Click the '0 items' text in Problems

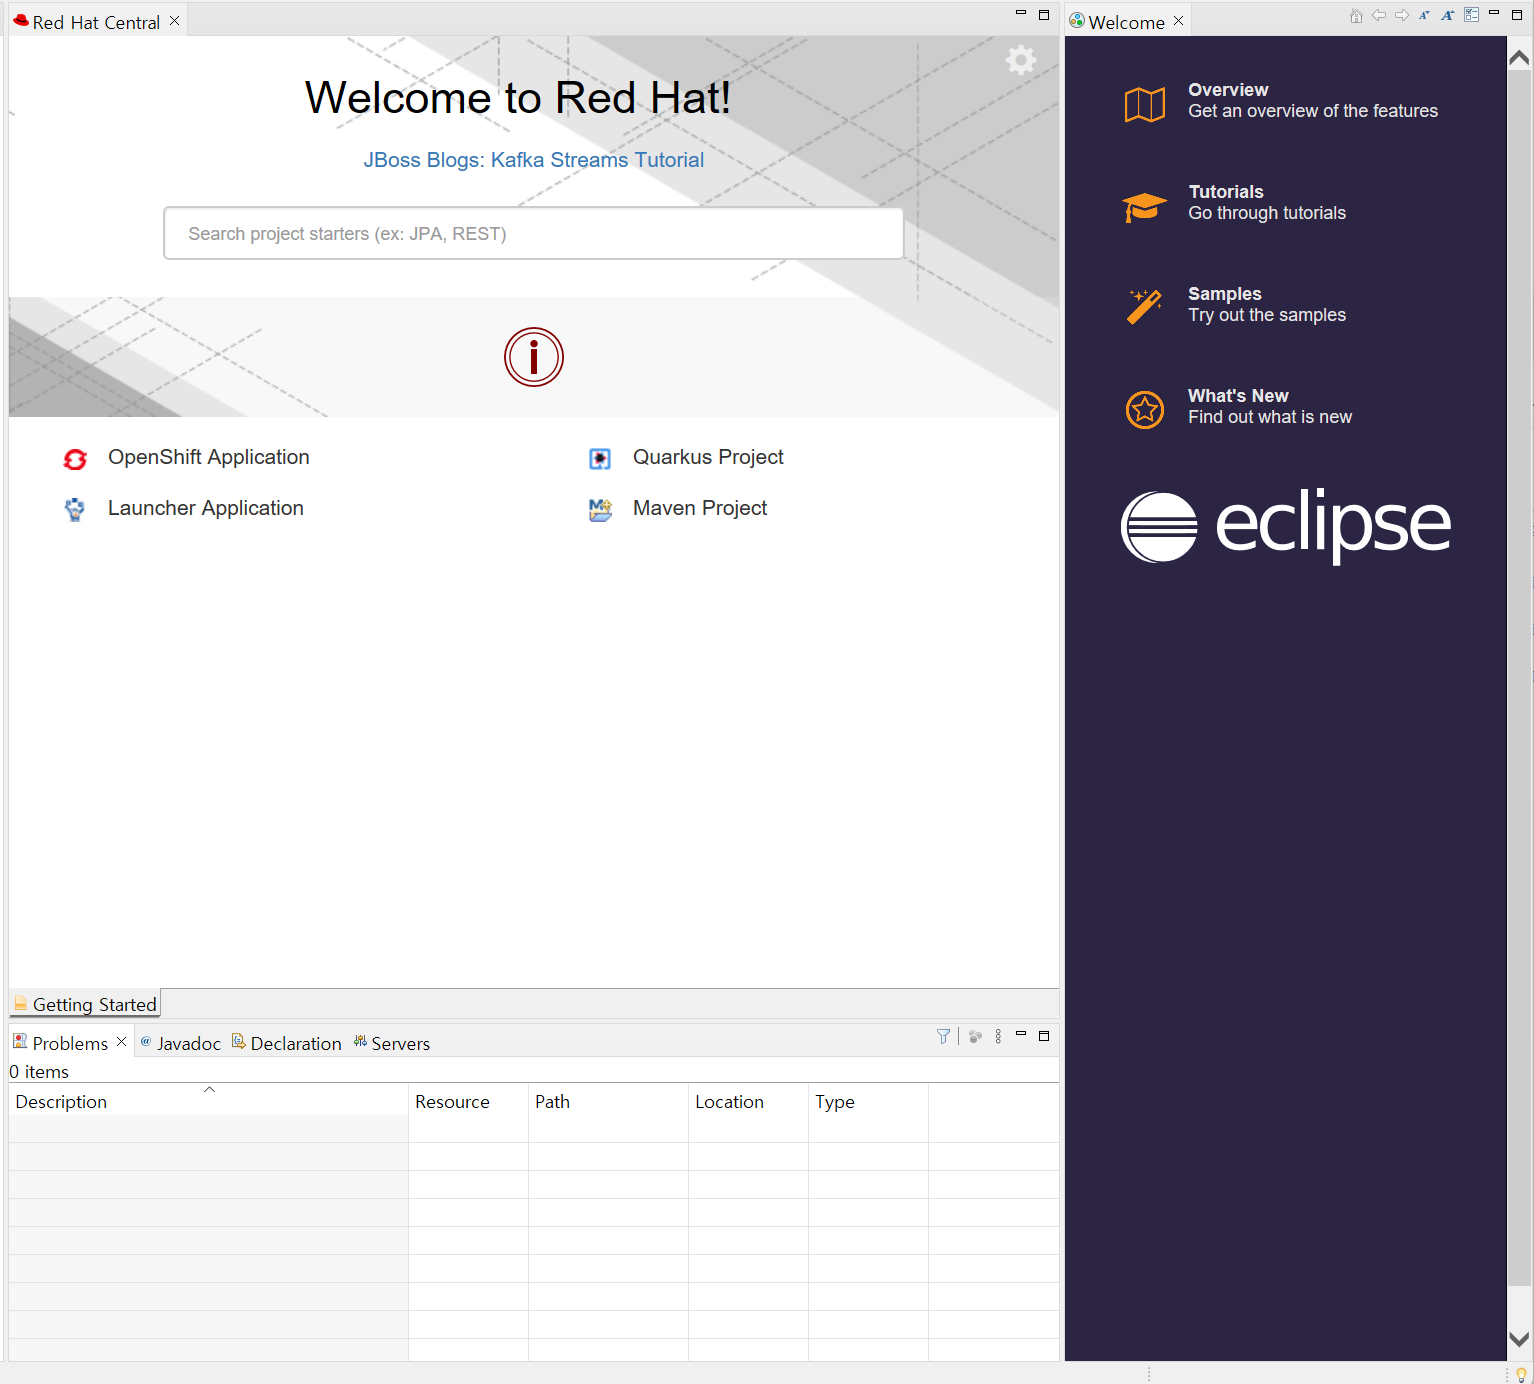[x=39, y=1071]
